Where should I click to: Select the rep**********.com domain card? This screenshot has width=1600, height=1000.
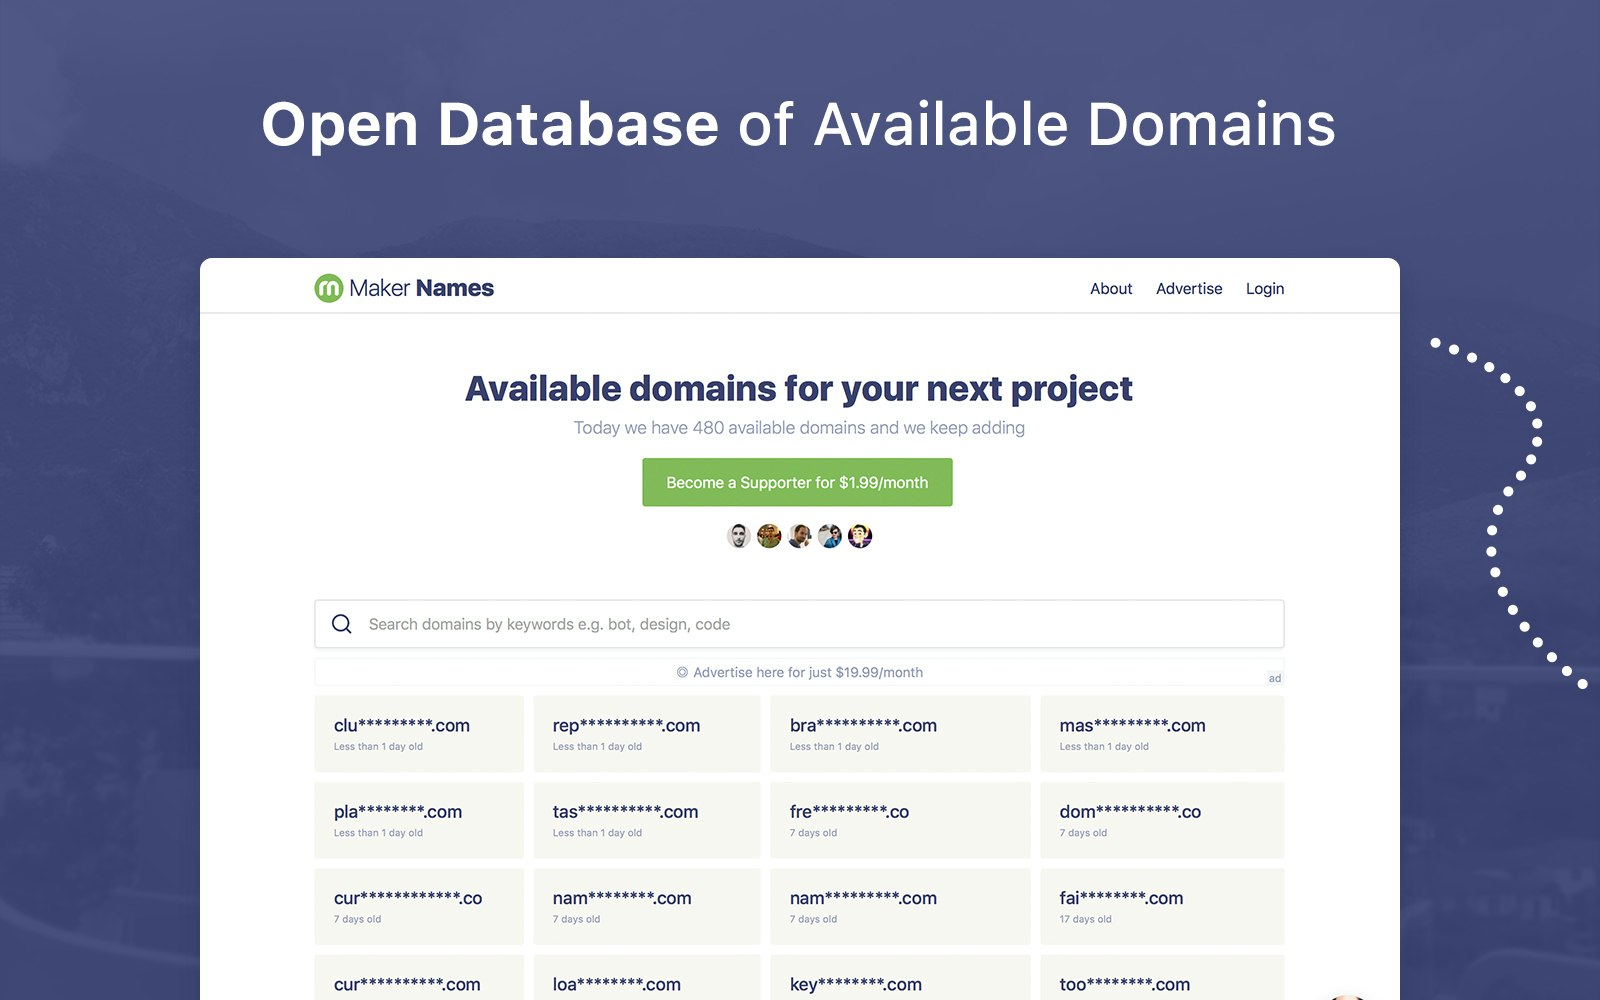[x=647, y=733]
